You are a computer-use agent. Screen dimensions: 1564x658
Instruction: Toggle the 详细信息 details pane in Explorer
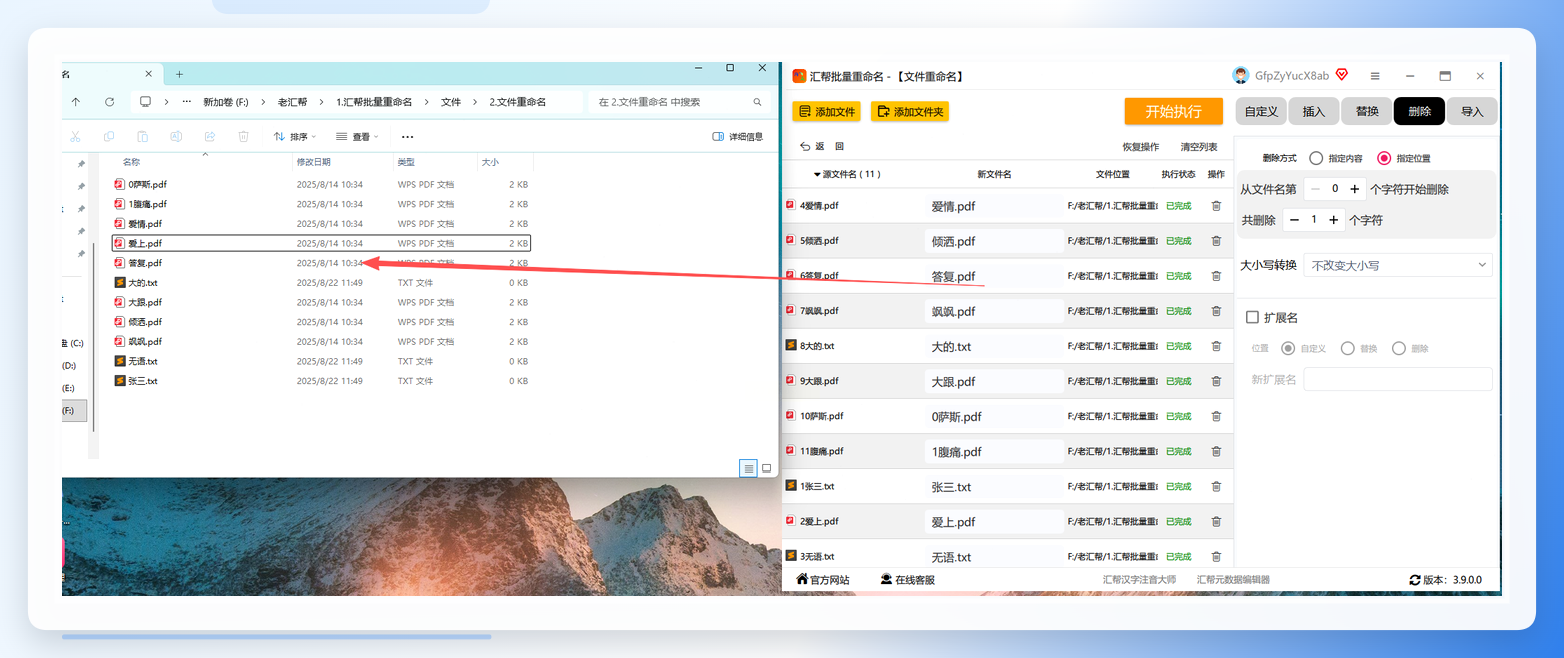(x=738, y=137)
